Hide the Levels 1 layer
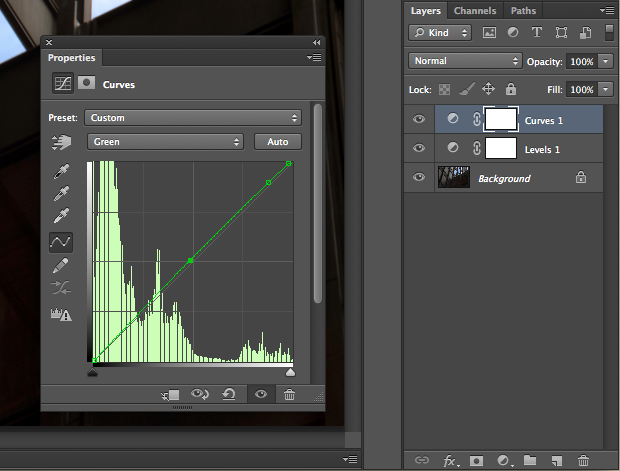Viewport: 620px width, 471px height. tap(419, 148)
